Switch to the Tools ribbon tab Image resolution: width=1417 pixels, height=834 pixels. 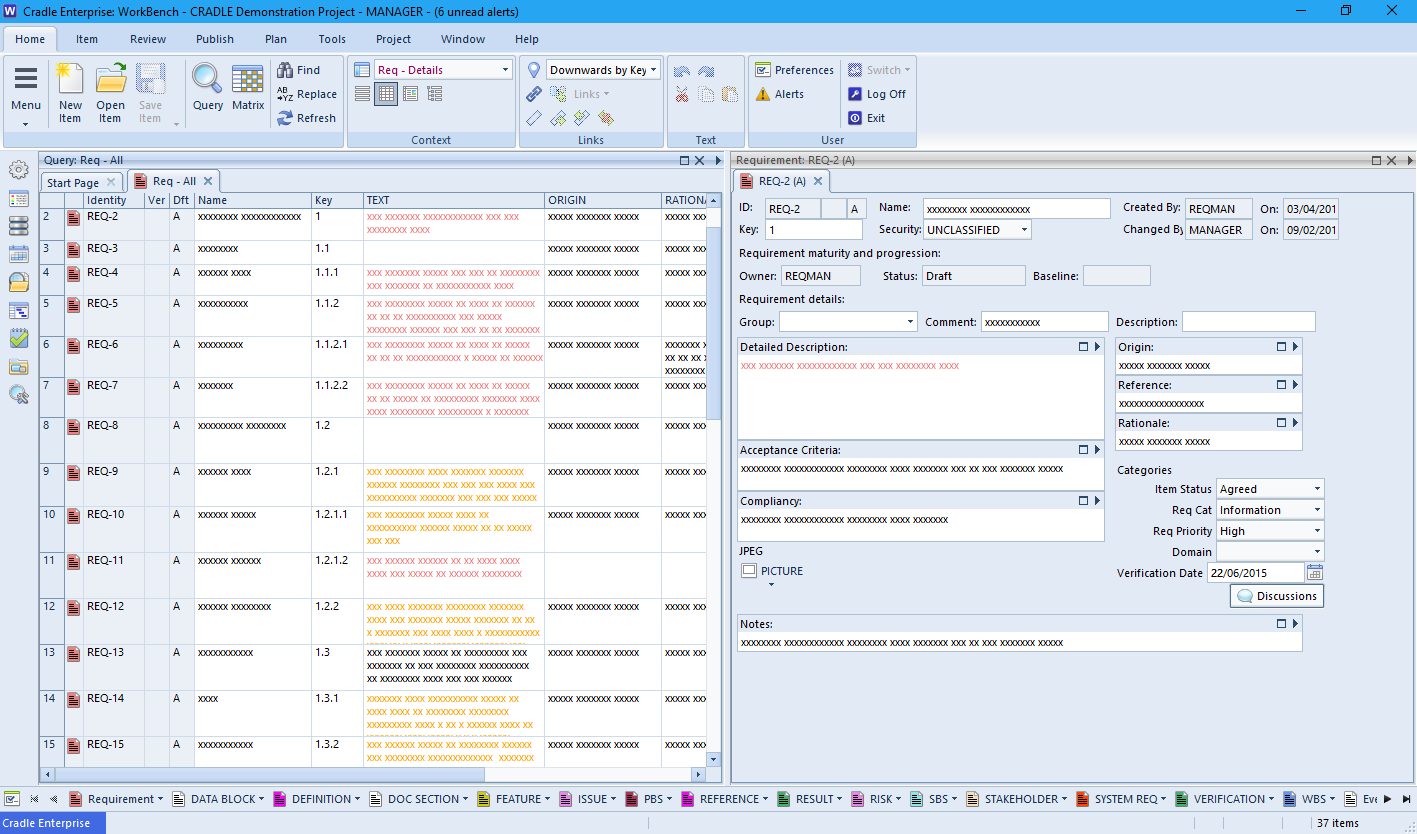(x=332, y=39)
